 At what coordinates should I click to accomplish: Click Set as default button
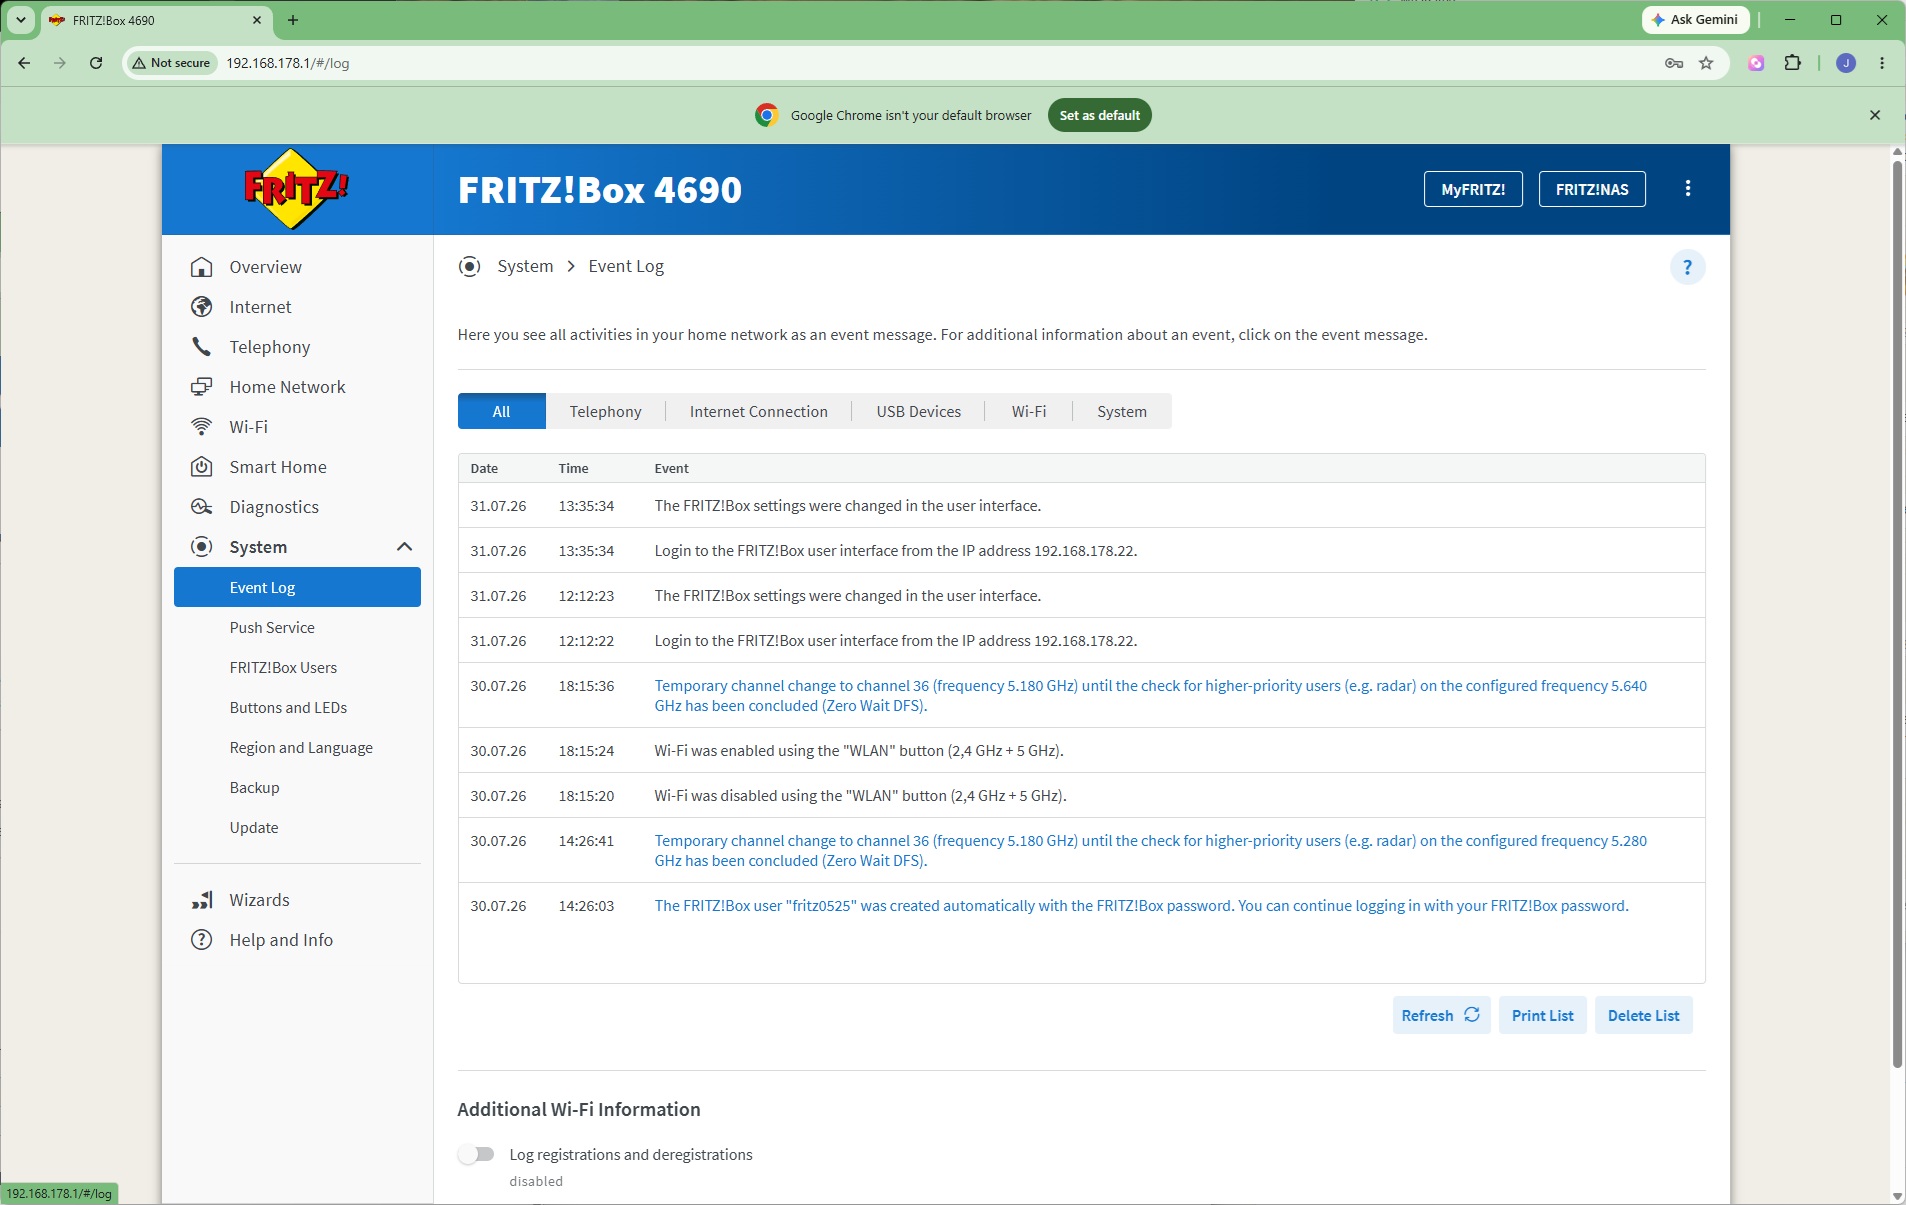click(x=1099, y=115)
